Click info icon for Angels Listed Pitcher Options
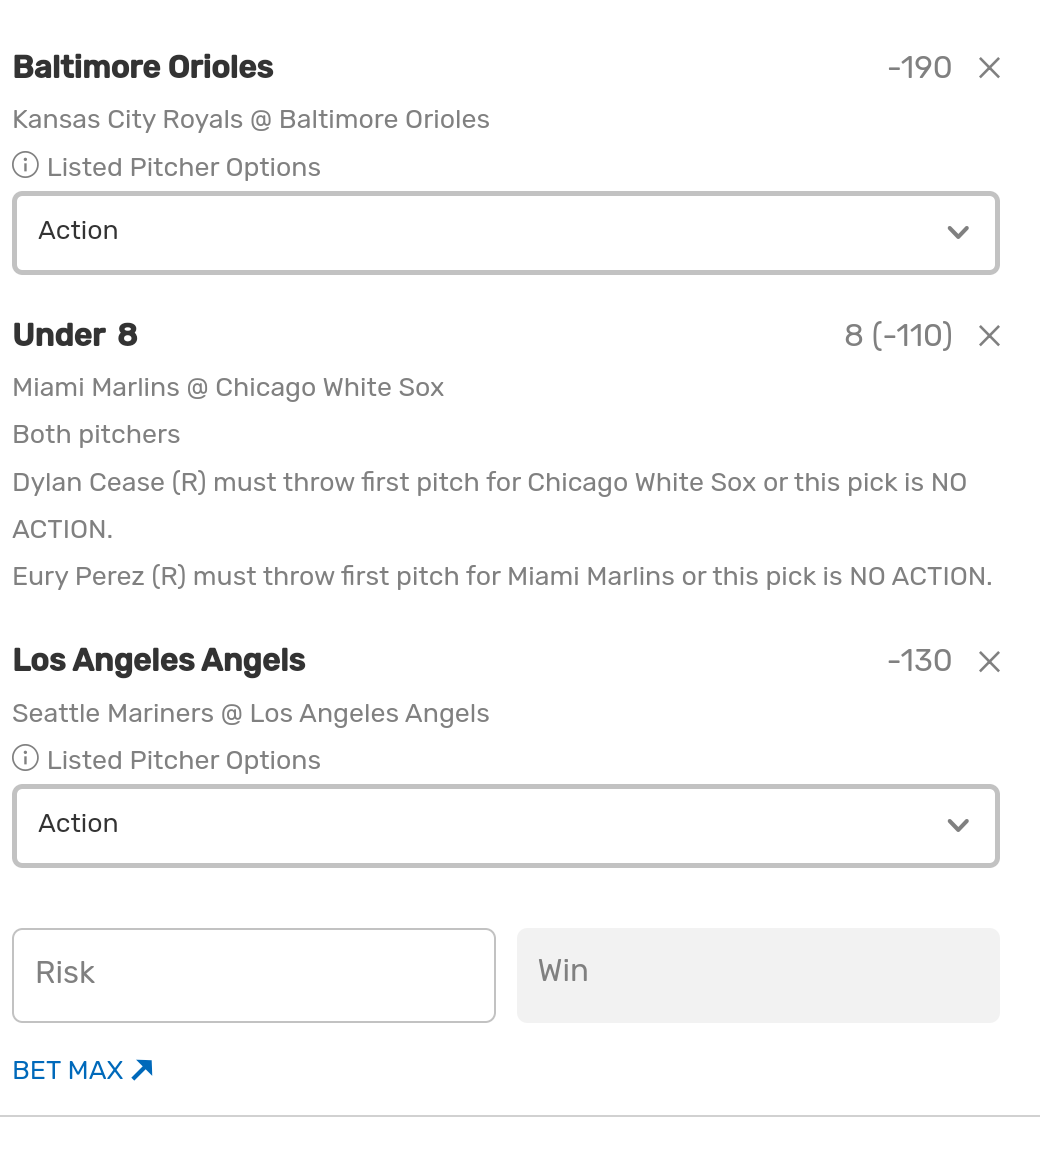The width and height of the screenshot is (1040, 1157). (25, 758)
